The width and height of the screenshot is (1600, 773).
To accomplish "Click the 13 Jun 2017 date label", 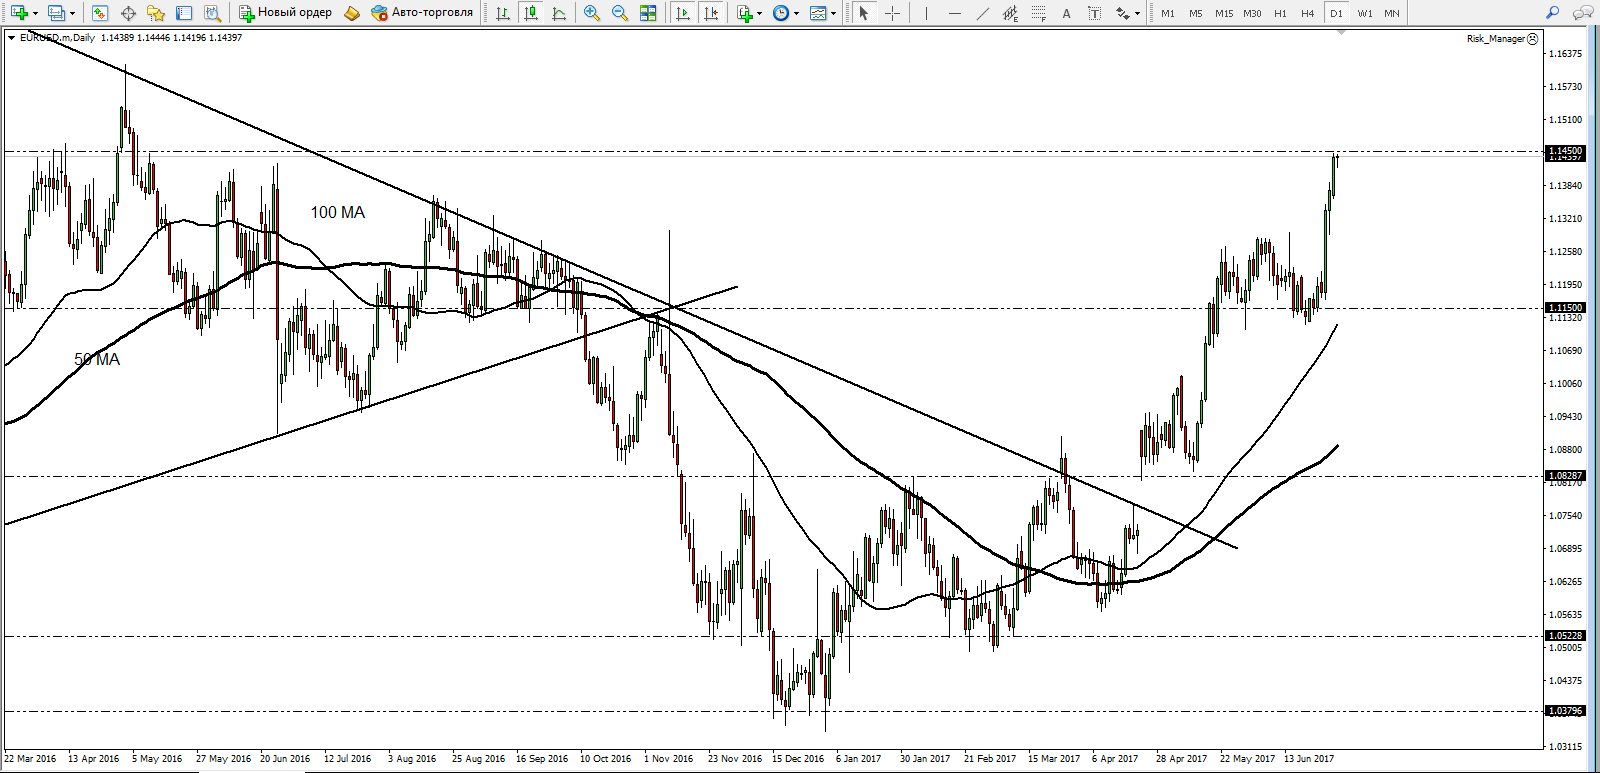I will (x=1309, y=759).
